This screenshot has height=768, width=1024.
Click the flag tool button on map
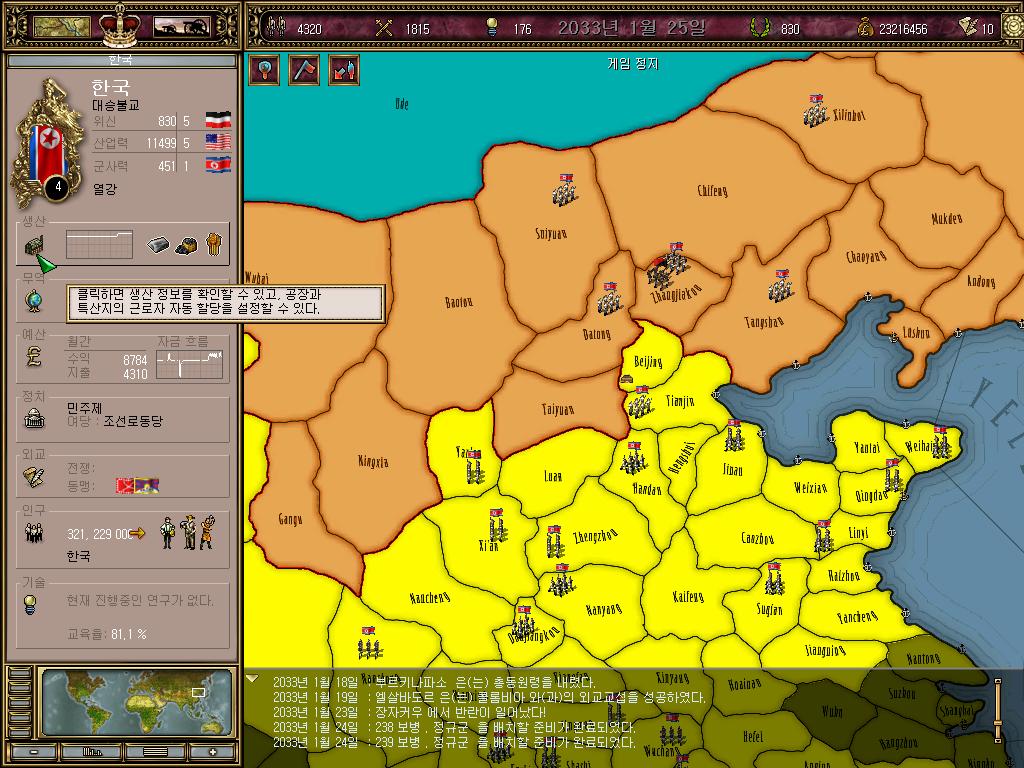click(304, 69)
